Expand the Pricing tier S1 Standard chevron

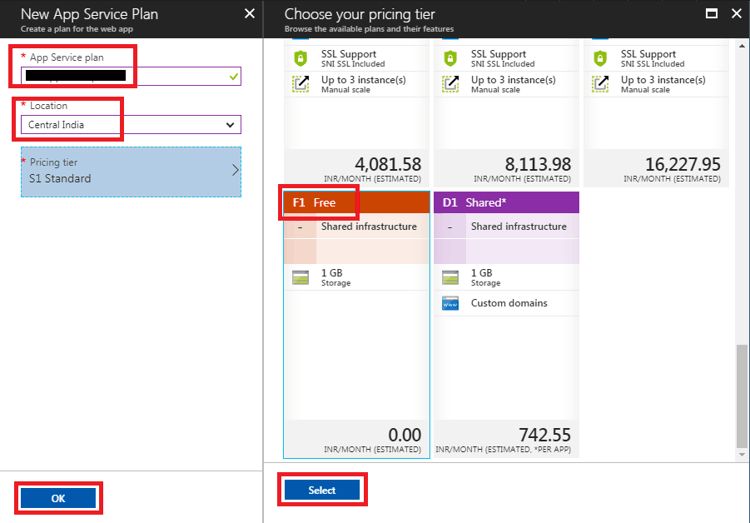click(235, 170)
